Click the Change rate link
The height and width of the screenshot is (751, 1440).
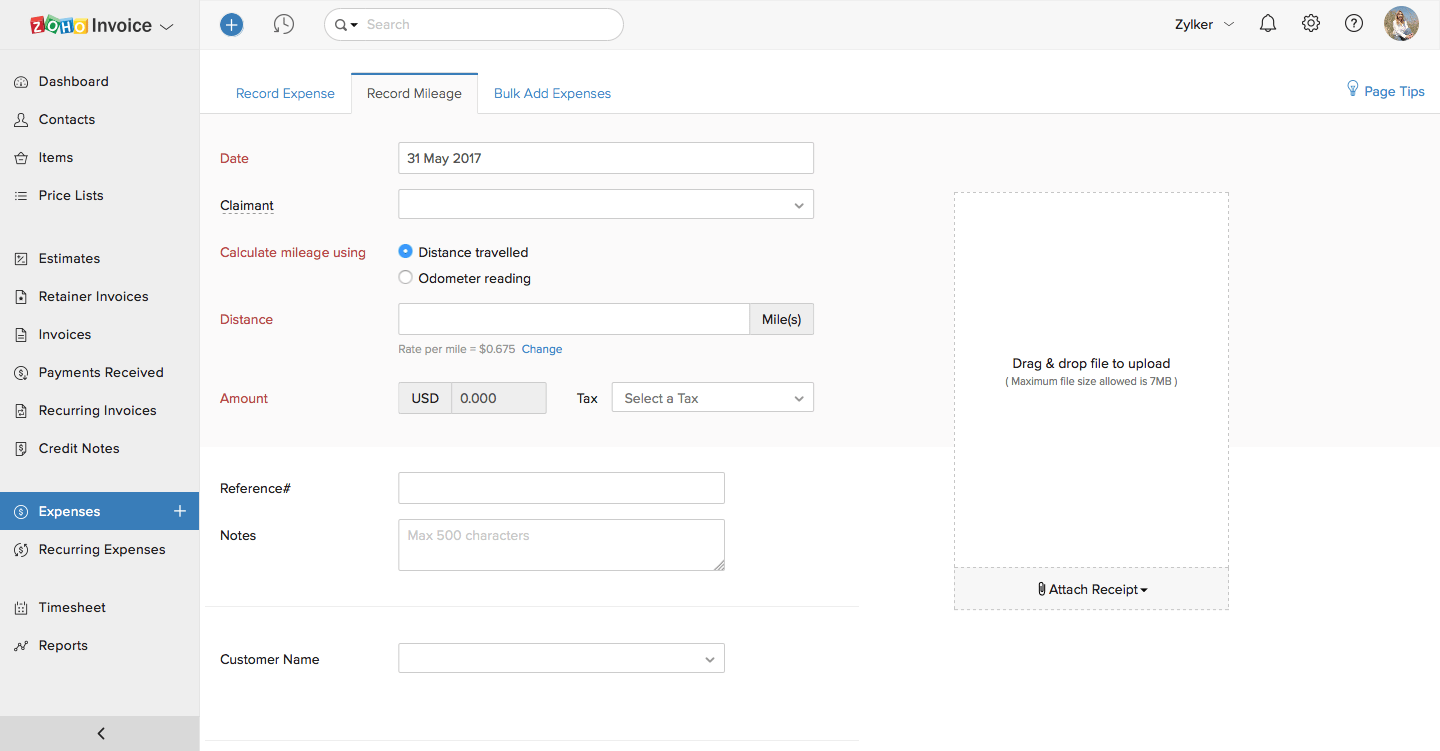click(x=542, y=349)
